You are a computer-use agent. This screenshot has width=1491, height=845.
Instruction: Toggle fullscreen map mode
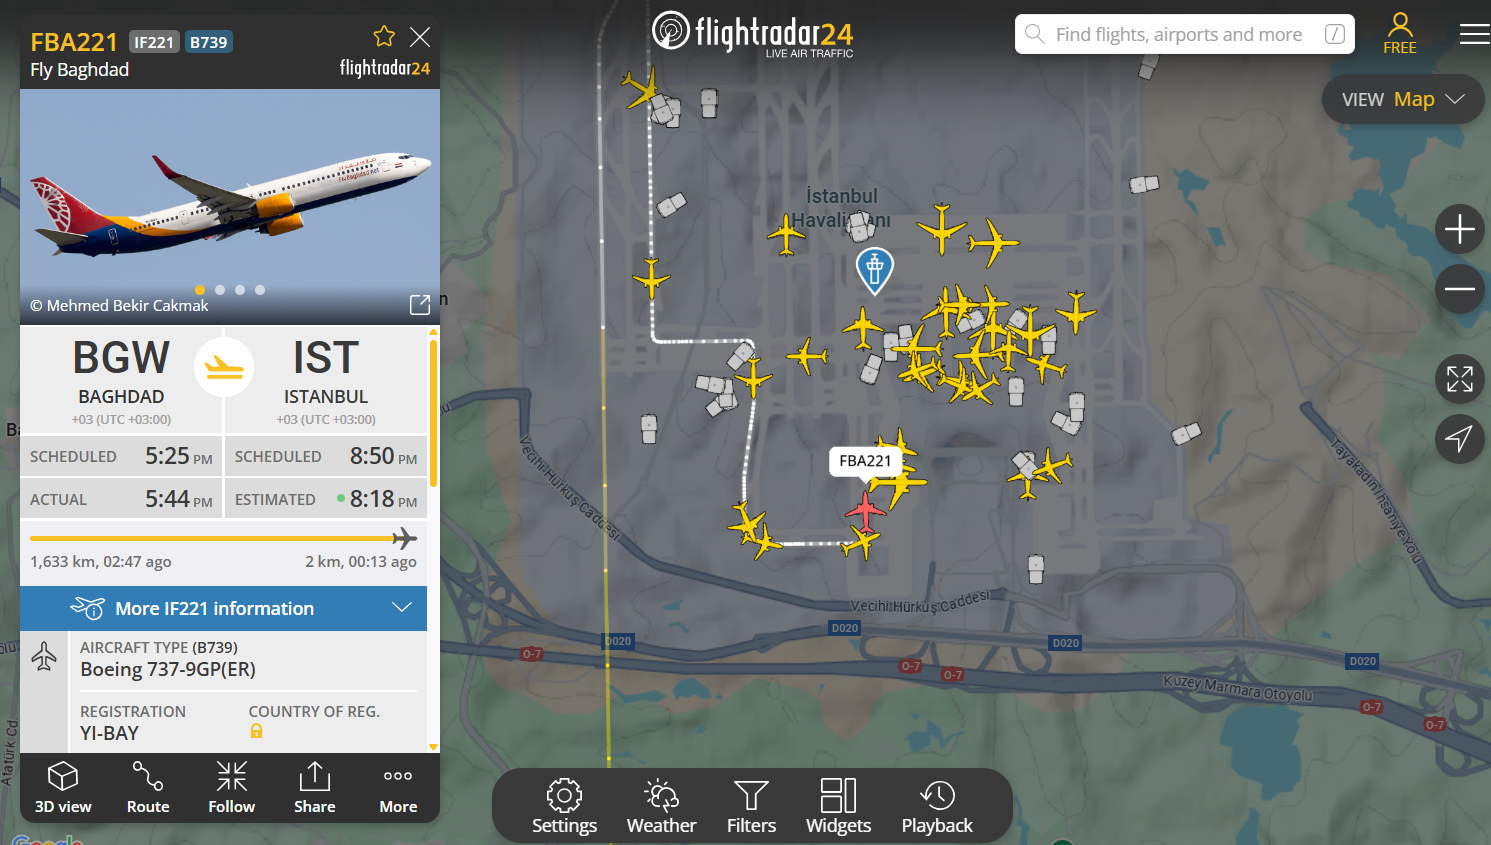pyautogui.click(x=1460, y=379)
